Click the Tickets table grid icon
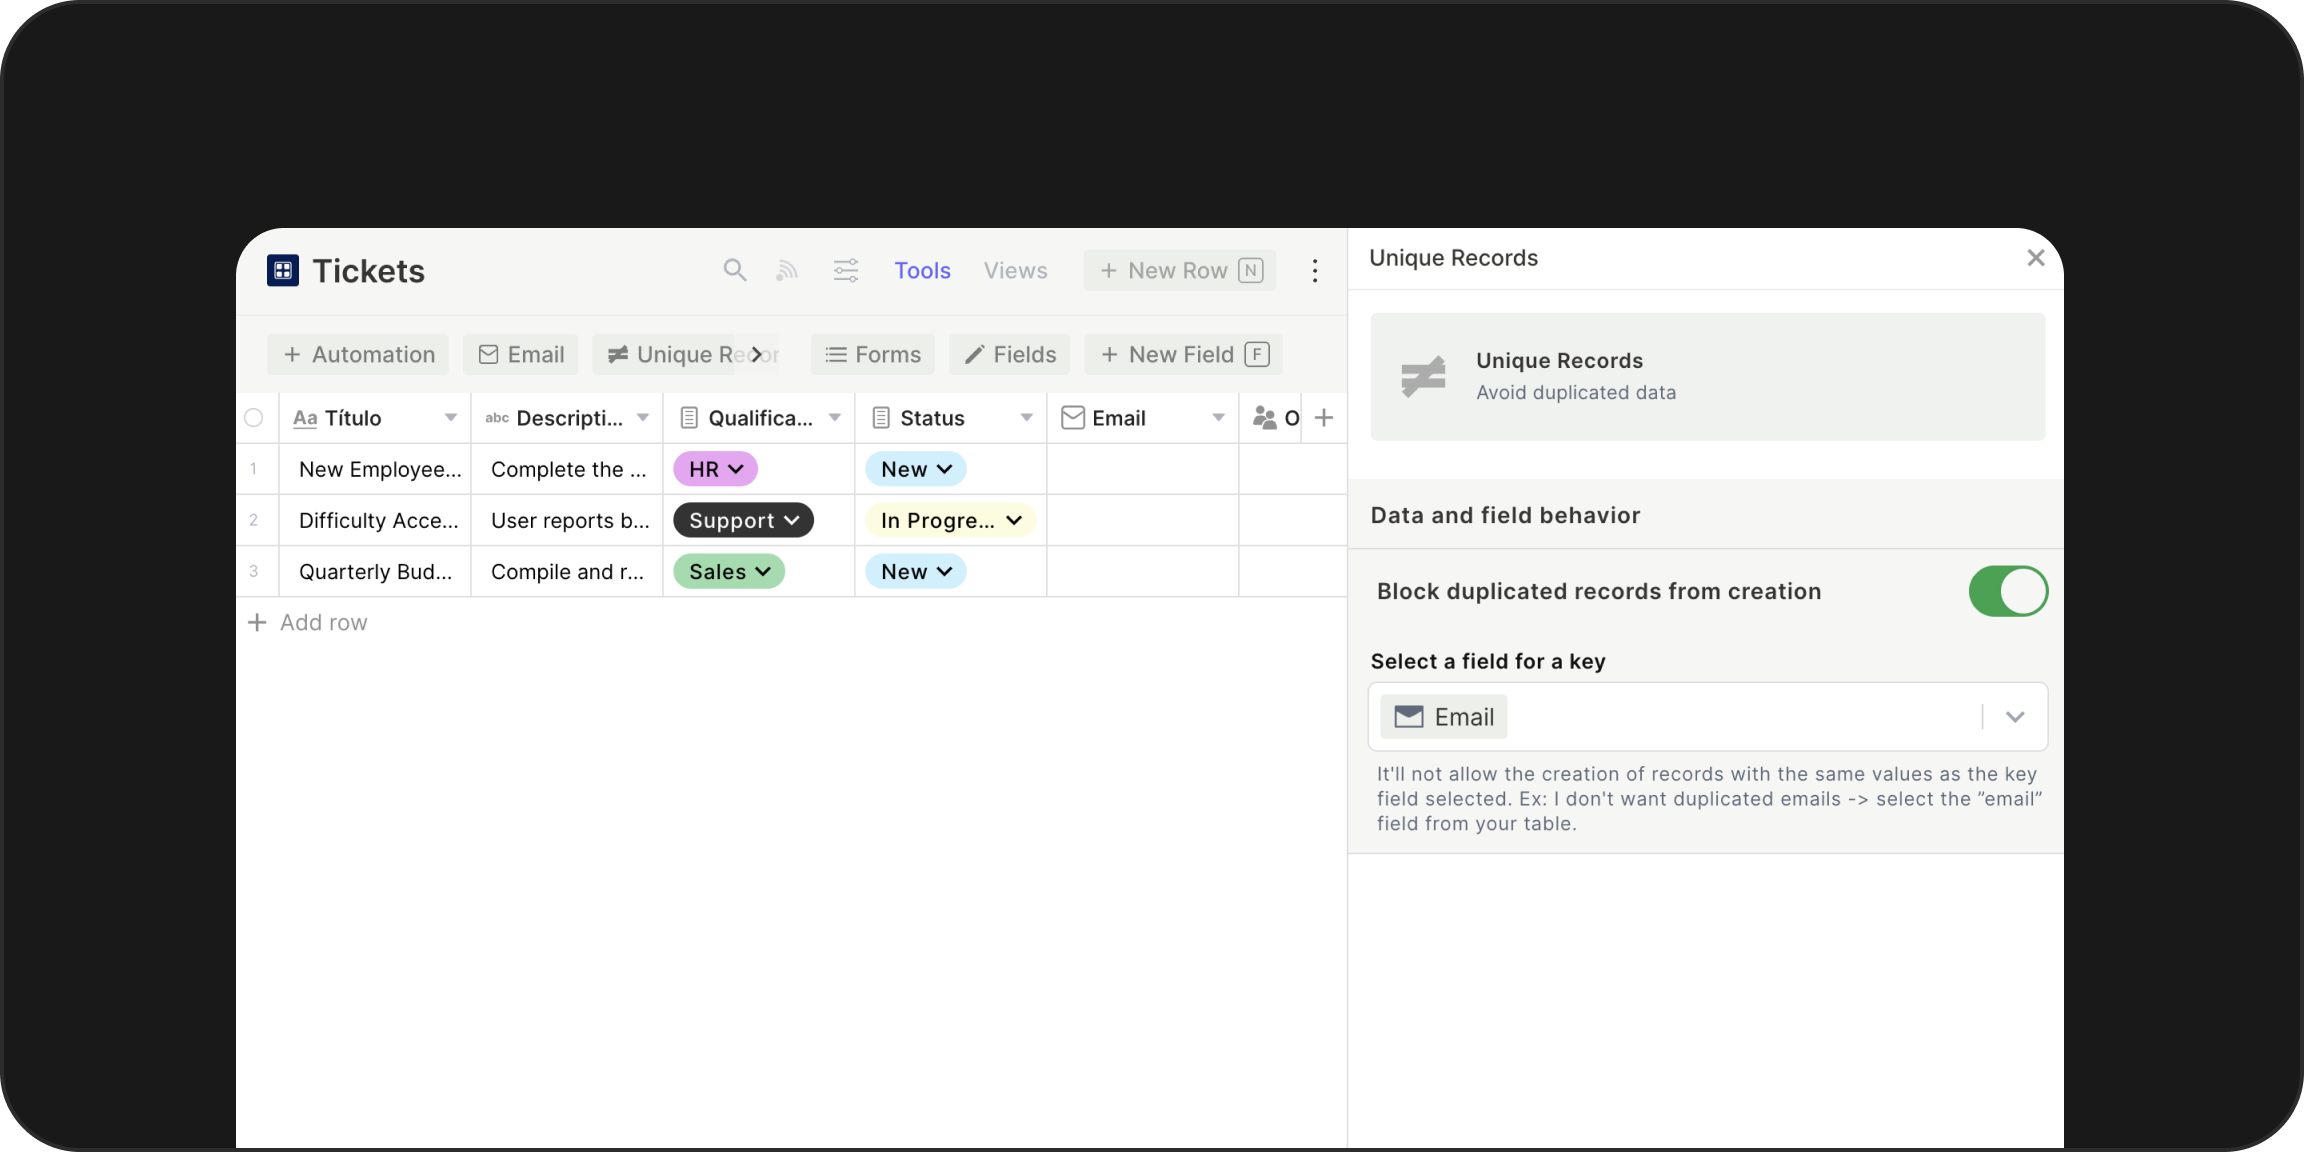 point(283,270)
